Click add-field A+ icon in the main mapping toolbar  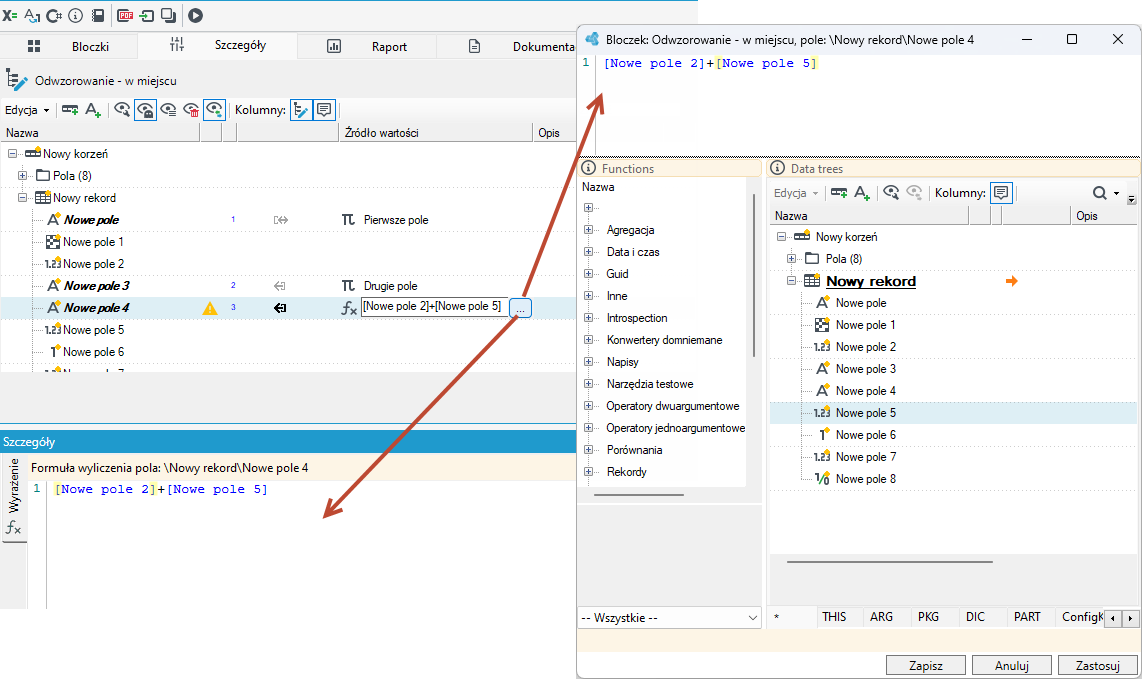[x=93, y=110]
